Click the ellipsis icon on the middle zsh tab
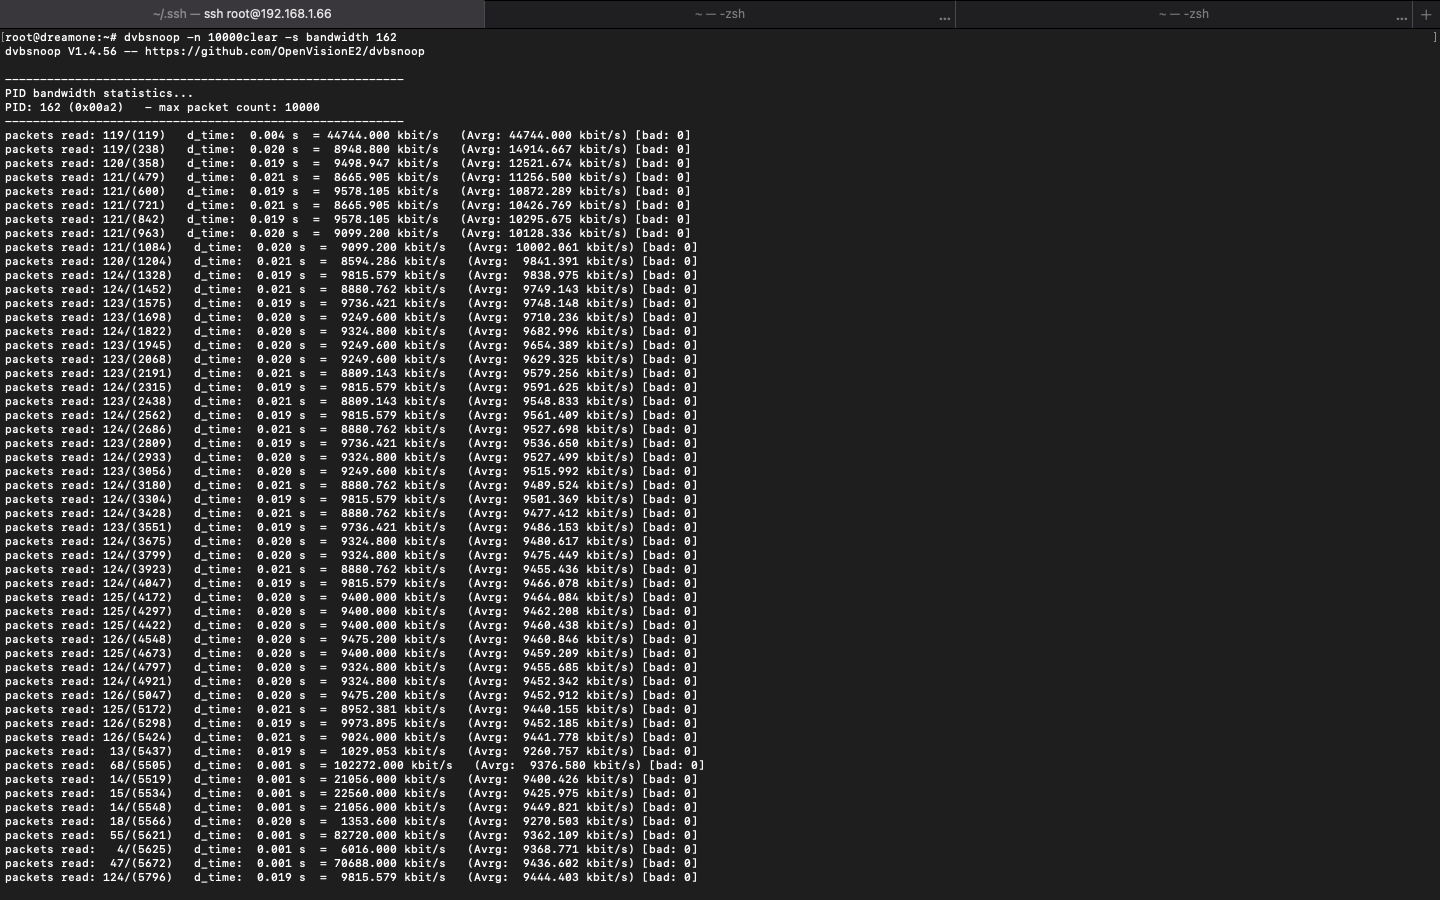Viewport: 1440px width, 900px height. point(944,16)
